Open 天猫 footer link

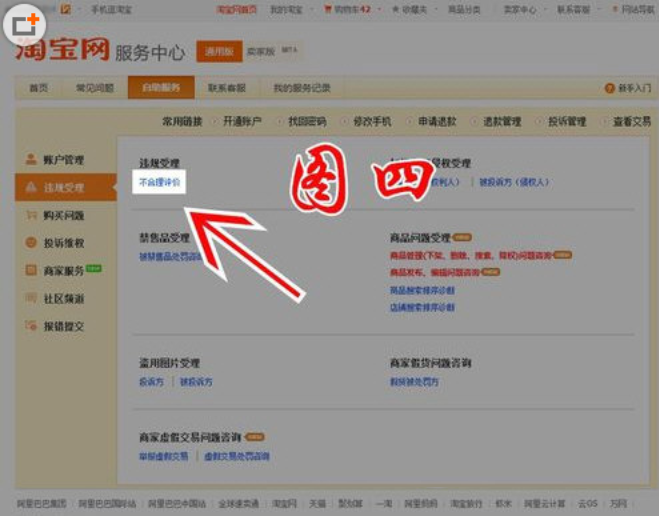coord(317,503)
